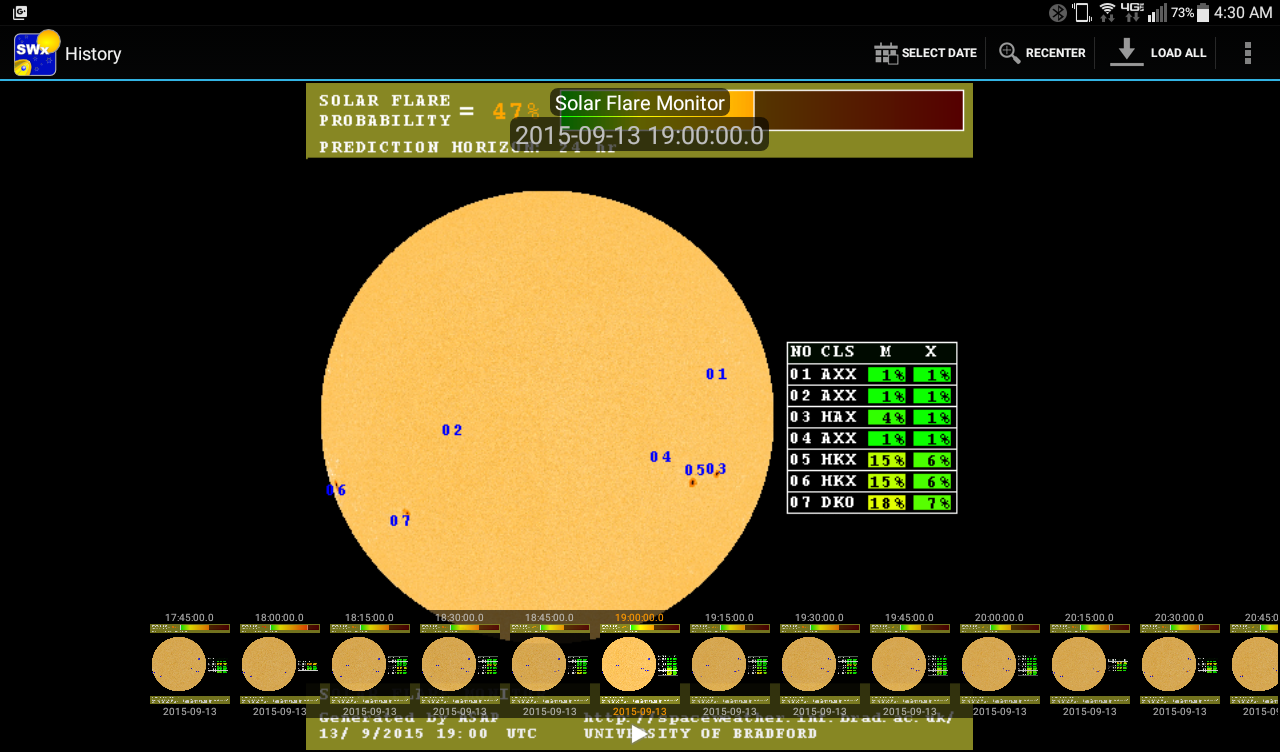1280x752 pixels.
Task: Select the 19:30:00.0 thumbnail
Action: click(819, 663)
